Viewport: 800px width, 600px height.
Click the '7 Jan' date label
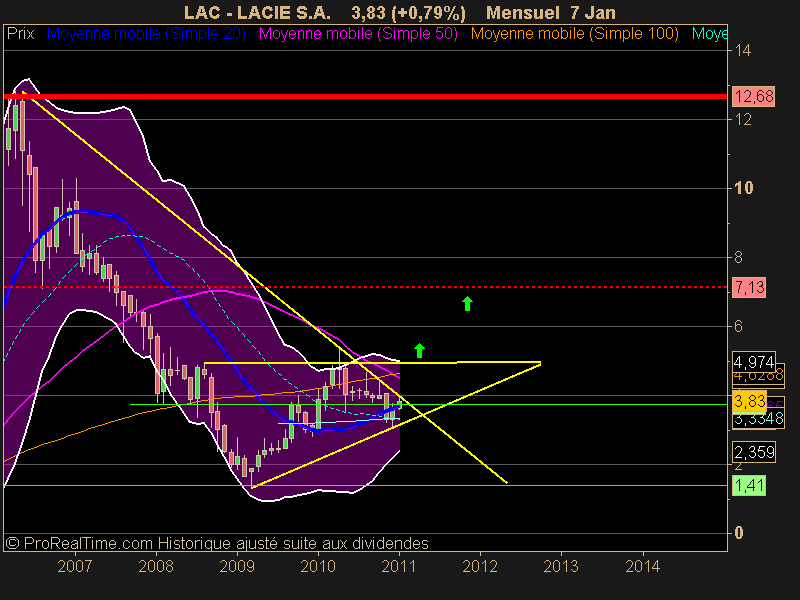coord(593,13)
